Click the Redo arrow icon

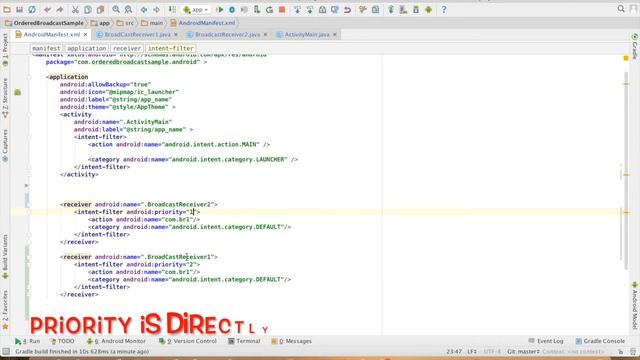point(60,9)
